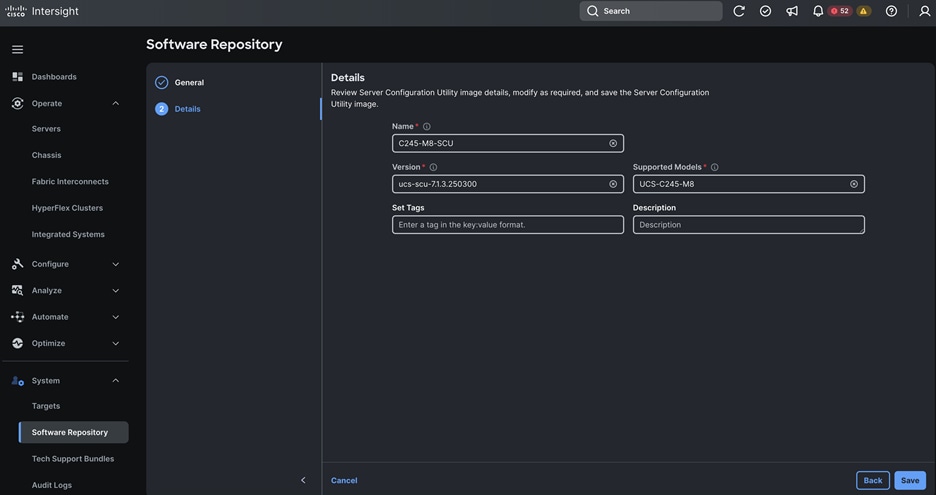Screen dimensions: 936x495
Task: Open Targets under System
Action: (x=46, y=406)
